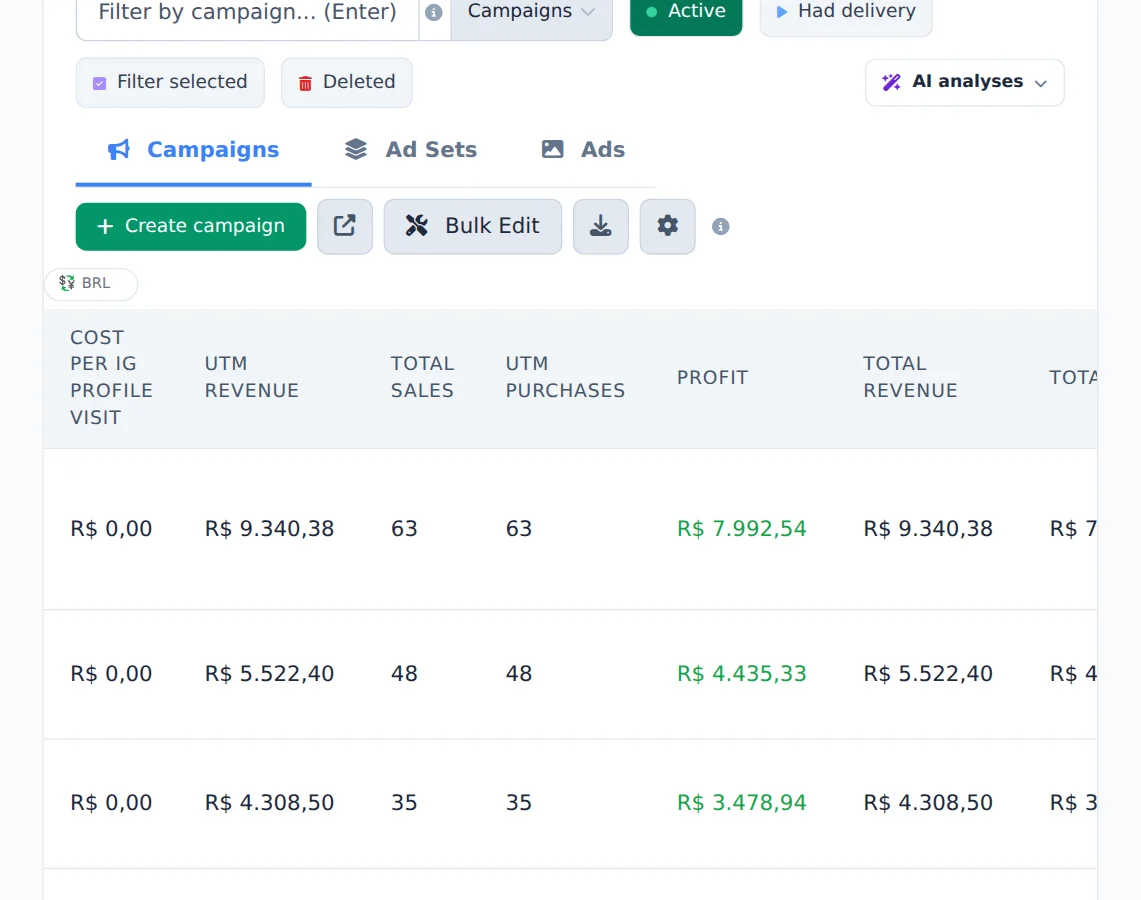Open the gear settings button
Image resolution: width=1141 pixels, height=900 pixels.
point(667,226)
